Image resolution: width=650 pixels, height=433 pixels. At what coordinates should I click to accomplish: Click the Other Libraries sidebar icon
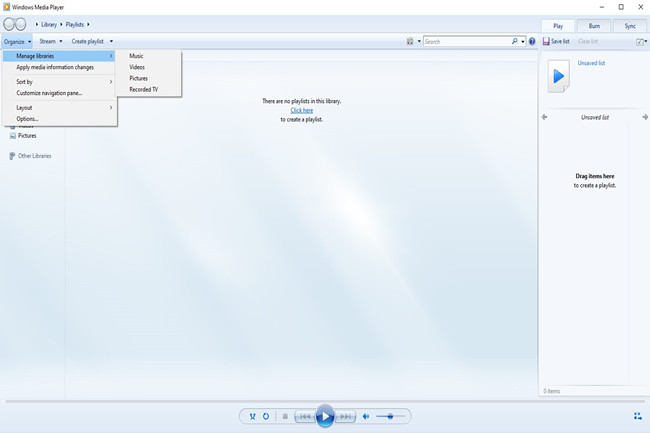point(12,156)
